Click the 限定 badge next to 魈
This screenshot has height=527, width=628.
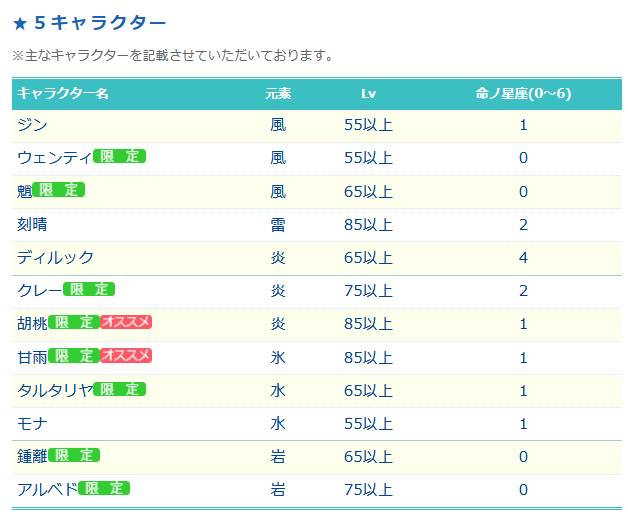point(58,190)
